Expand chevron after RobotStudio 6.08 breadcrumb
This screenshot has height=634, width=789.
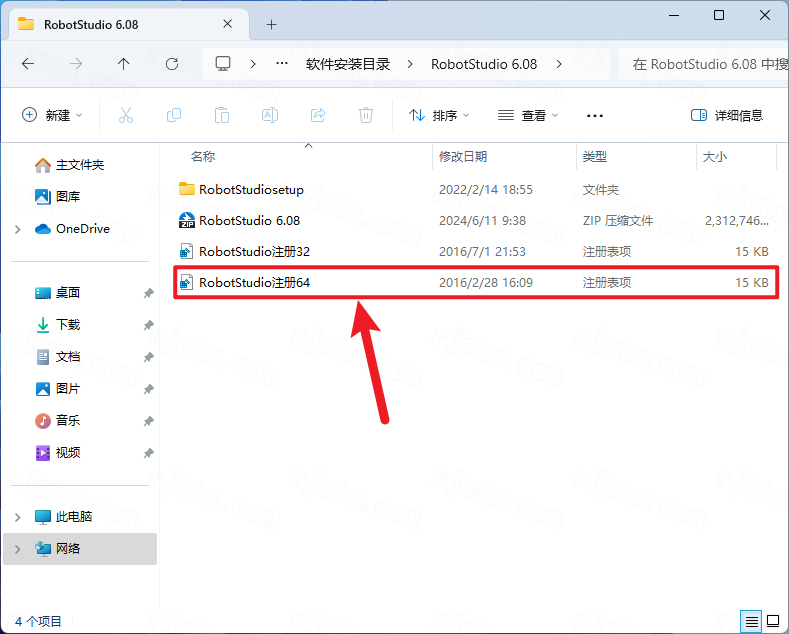coord(559,64)
